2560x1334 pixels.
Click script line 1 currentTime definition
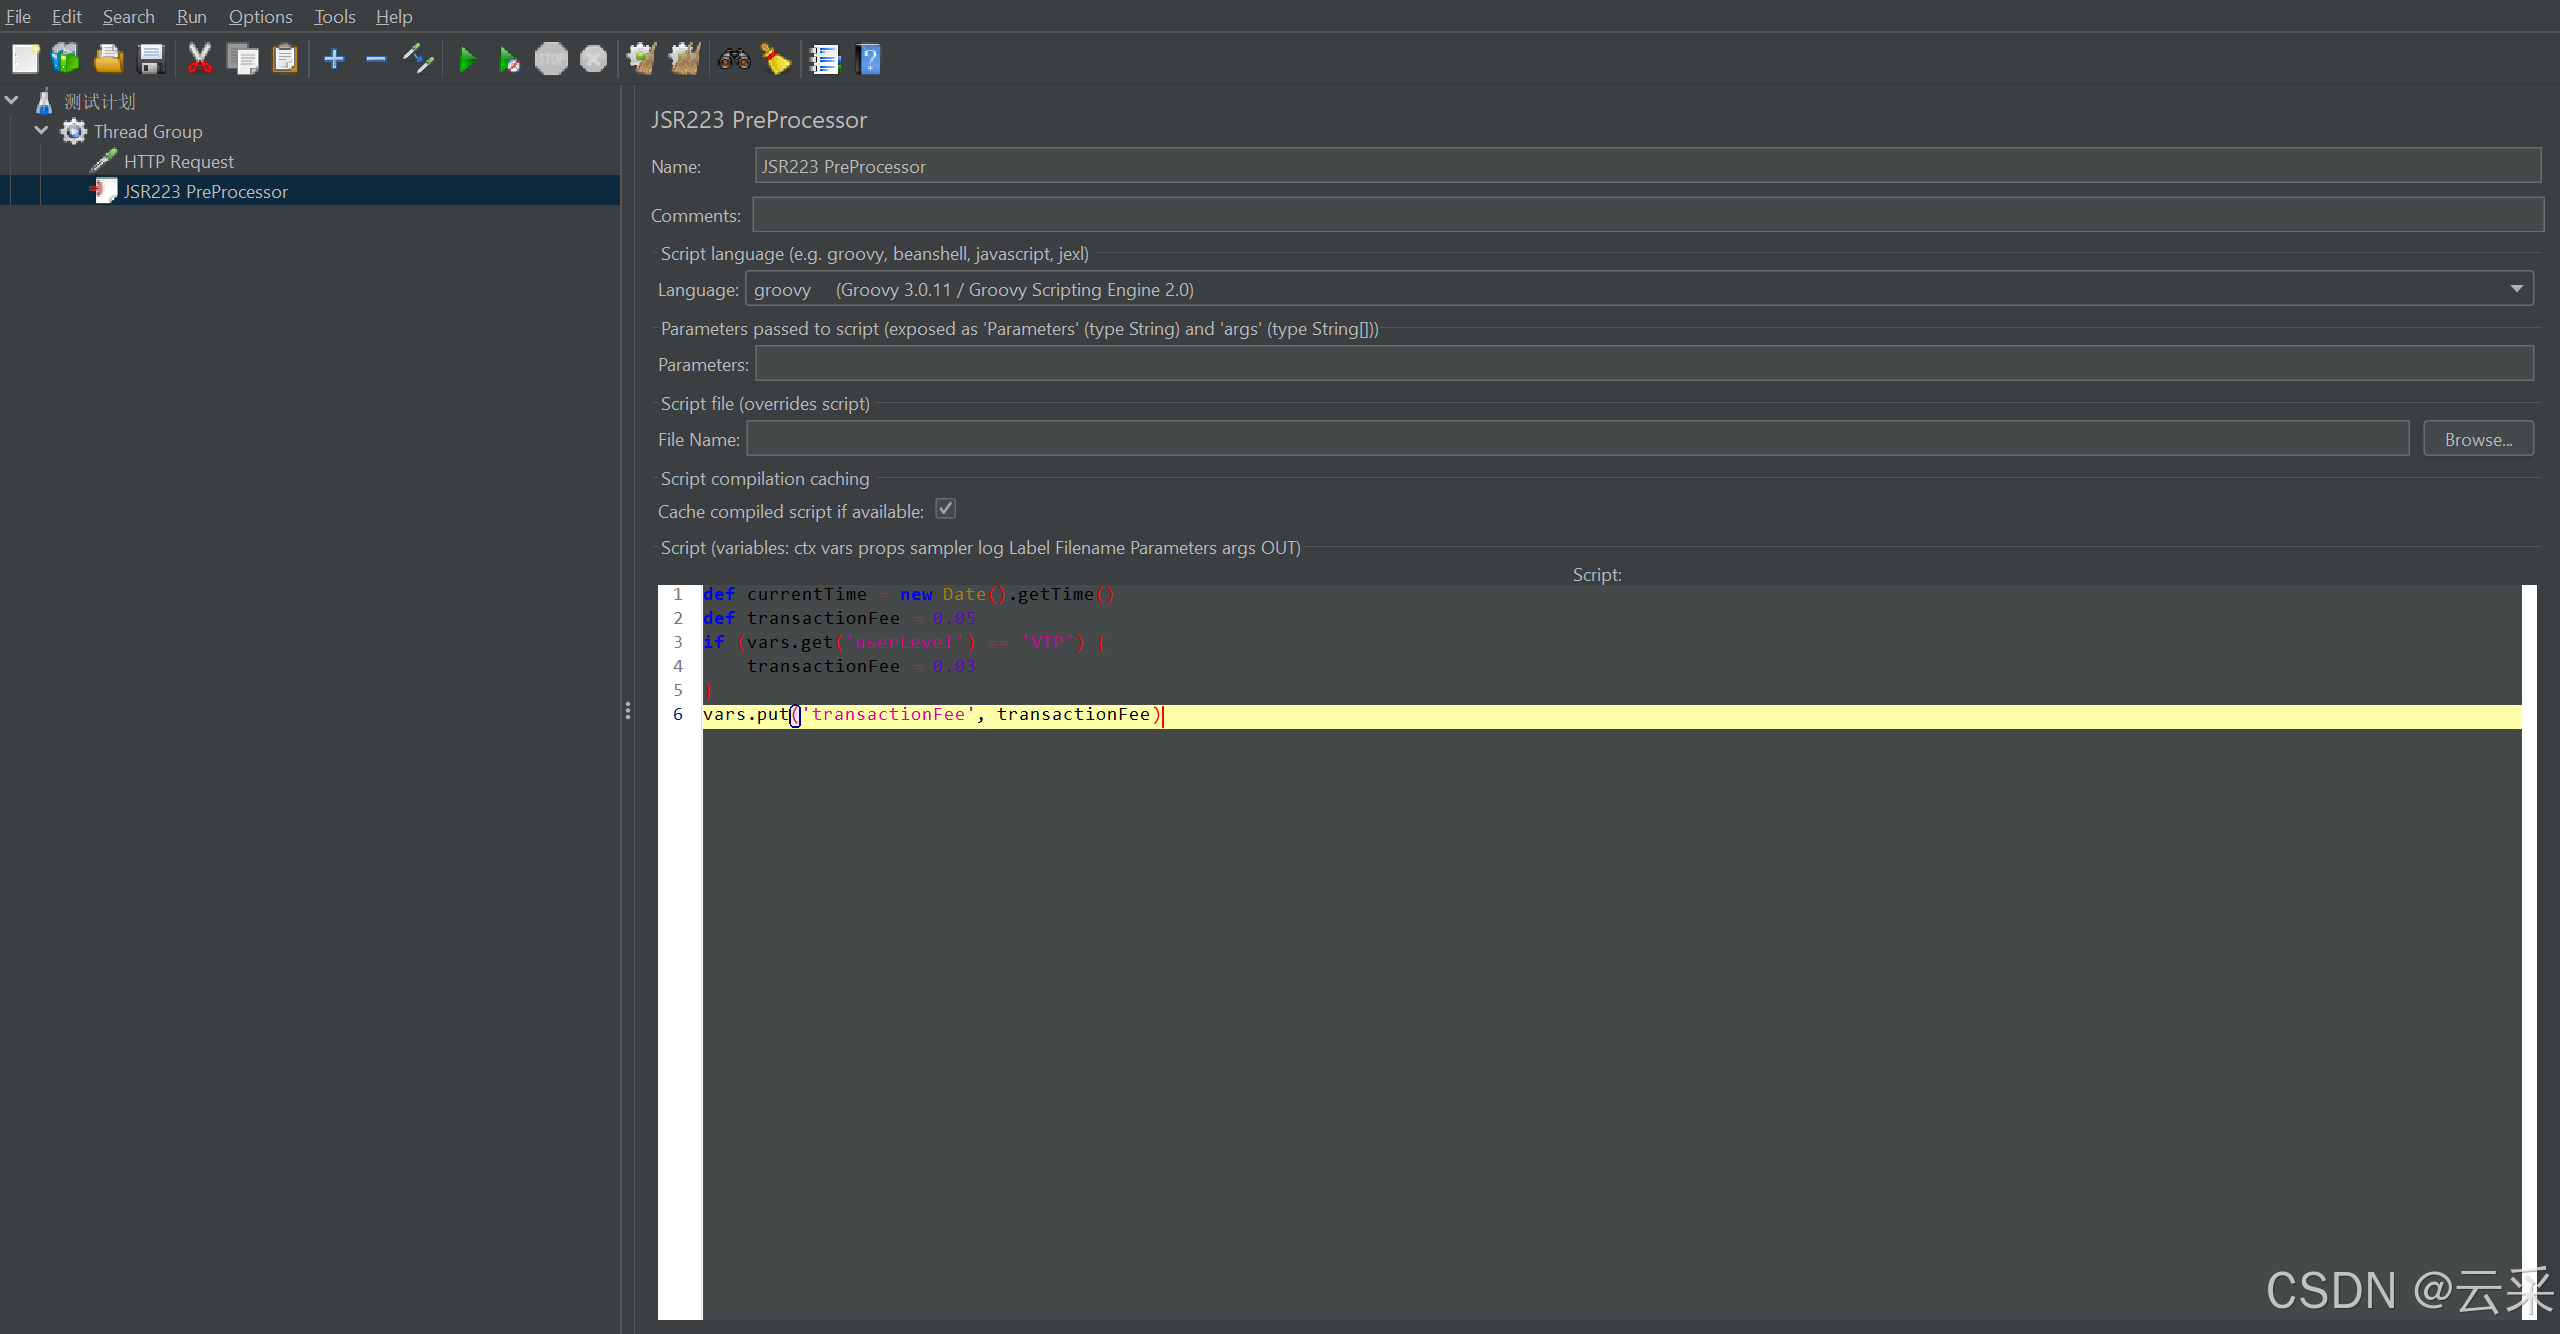click(908, 594)
